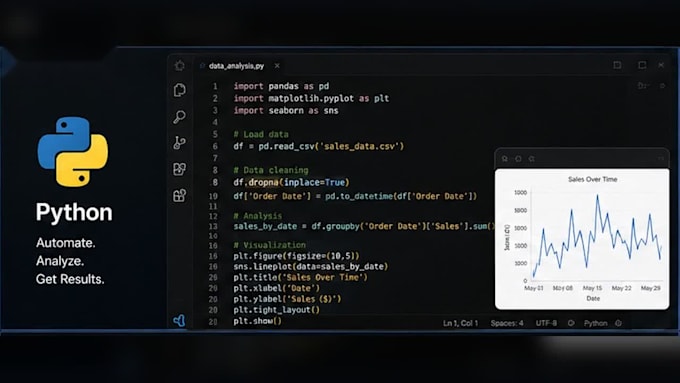The image size is (680, 383).
Task: Click 'Ln 1, Col 1' in status bar
Action: click(460, 323)
